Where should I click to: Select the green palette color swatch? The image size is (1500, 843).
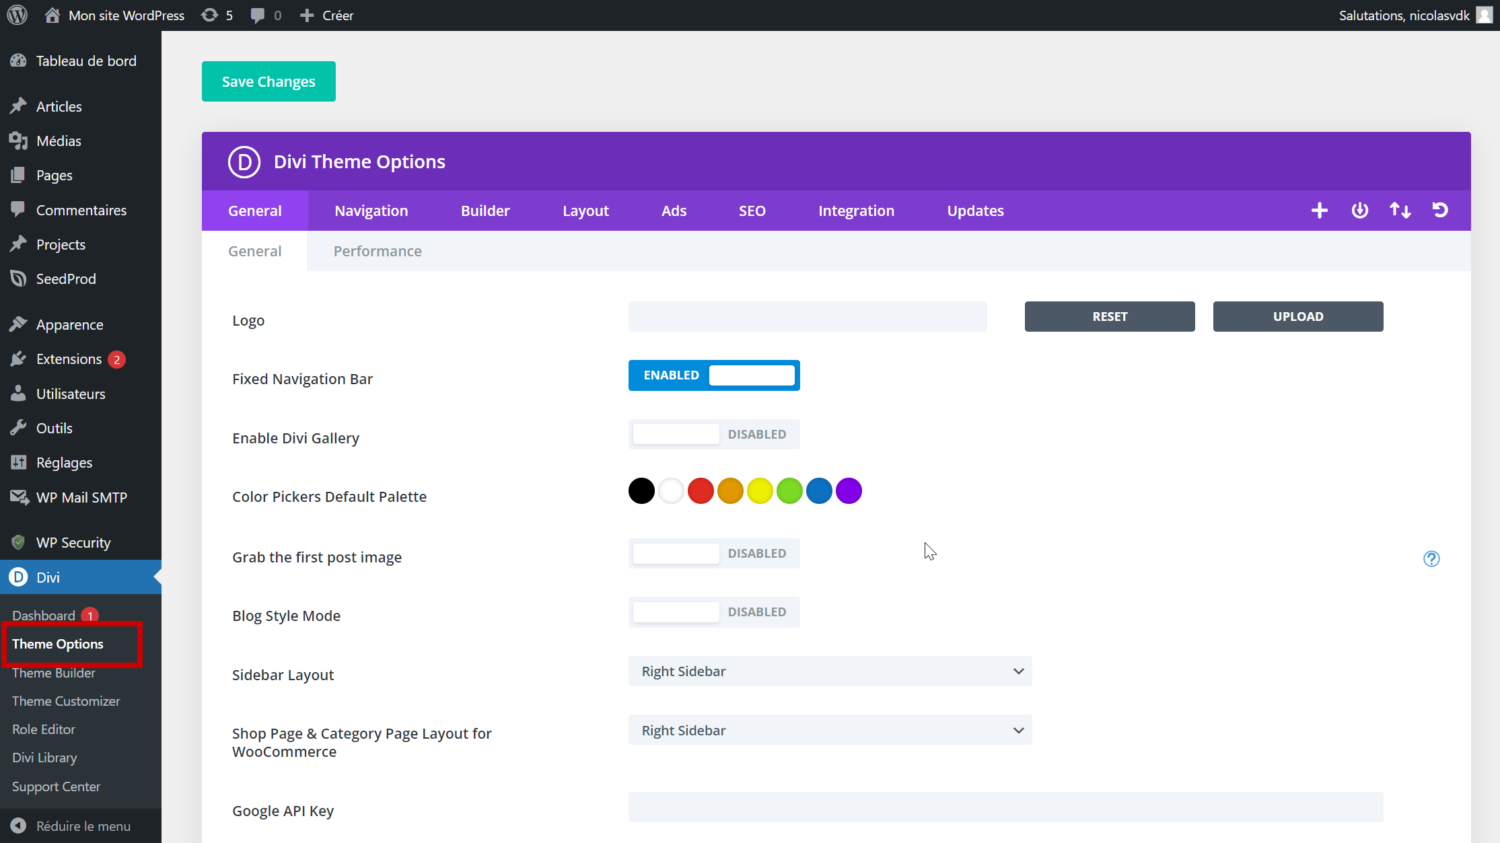[790, 491]
